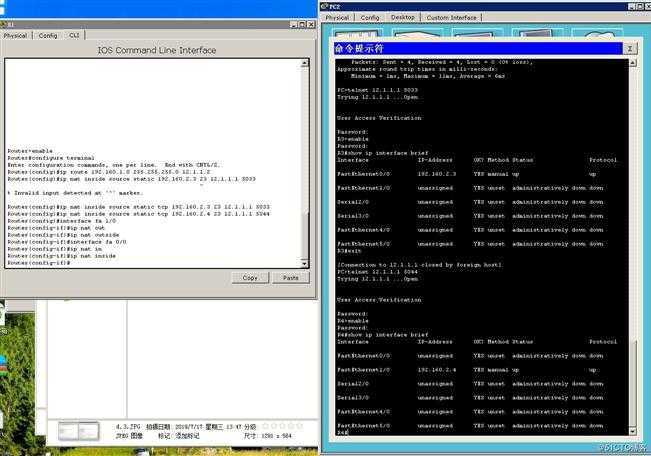The image size is (651, 456).
Task: Click the PC2 command prompt scrollbar thumb
Action: [x=632, y=384]
